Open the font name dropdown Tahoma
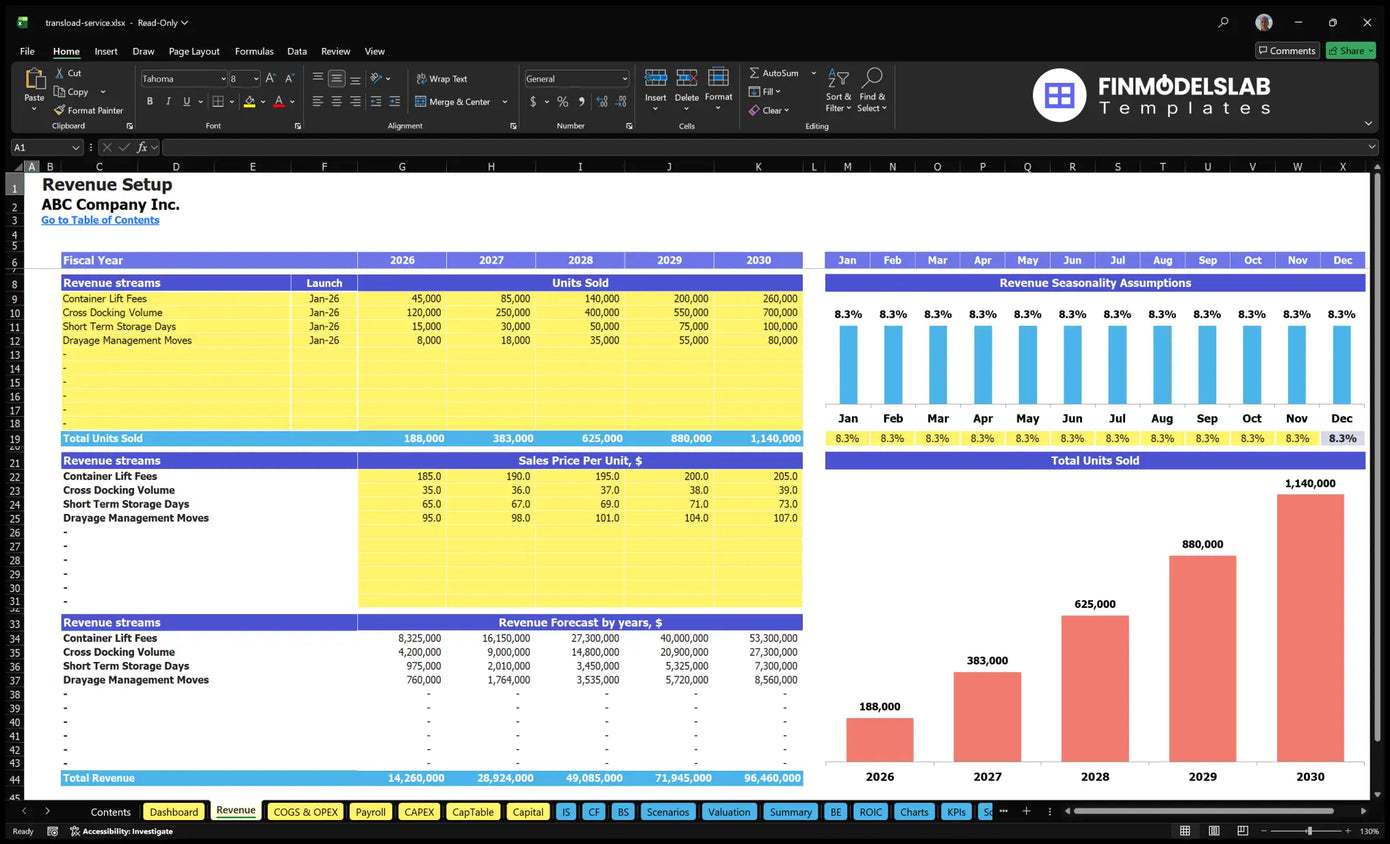1390x844 pixels. click(221, 78)
